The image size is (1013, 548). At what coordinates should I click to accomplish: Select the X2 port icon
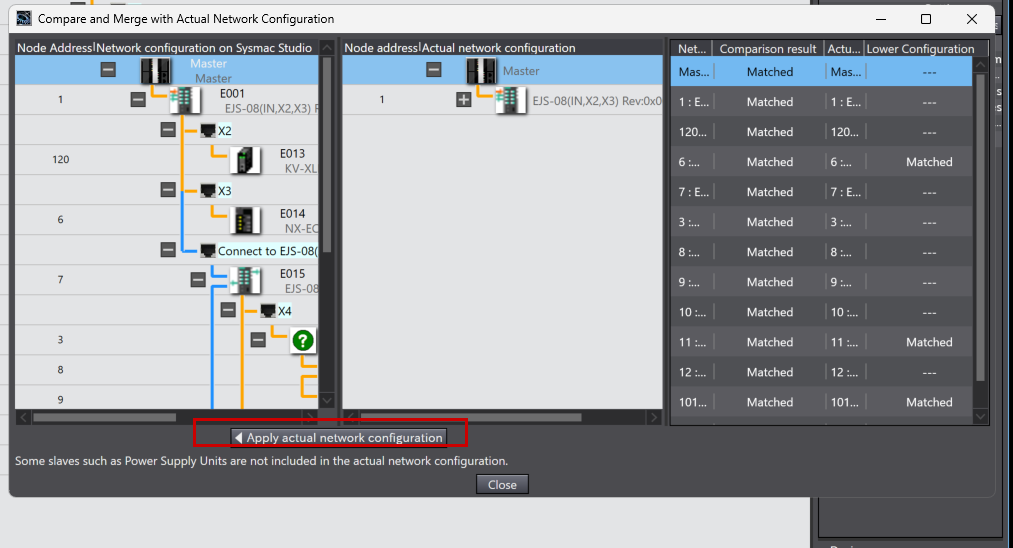[x=208, y=130]
